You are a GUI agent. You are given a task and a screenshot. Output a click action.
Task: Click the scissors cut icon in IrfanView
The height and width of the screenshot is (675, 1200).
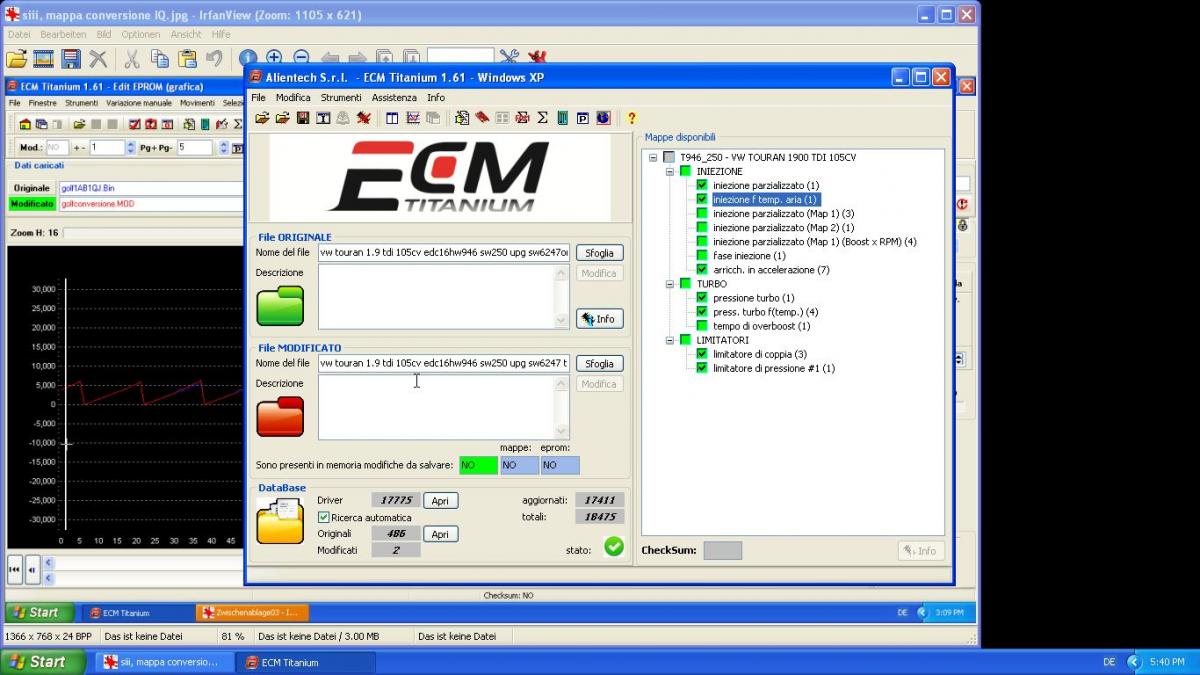(132, 59)
